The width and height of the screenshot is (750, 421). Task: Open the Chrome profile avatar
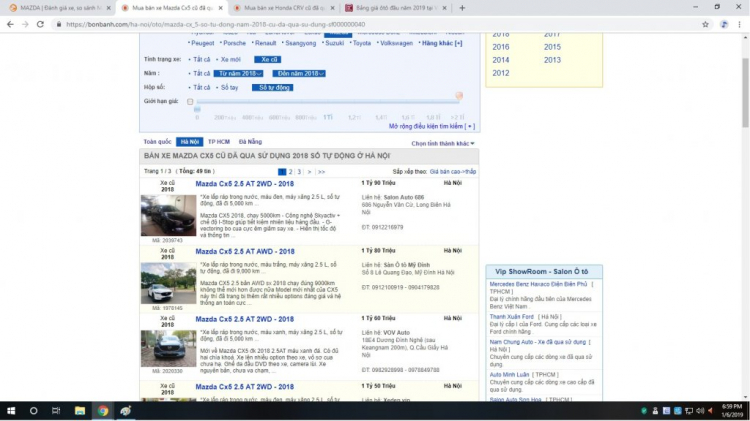pyautogui.click(x=724, y=24)
